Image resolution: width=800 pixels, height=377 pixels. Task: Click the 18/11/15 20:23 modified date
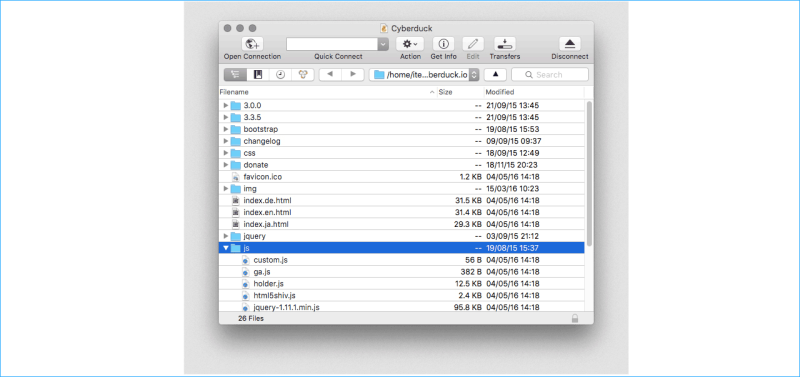[513, 165]
